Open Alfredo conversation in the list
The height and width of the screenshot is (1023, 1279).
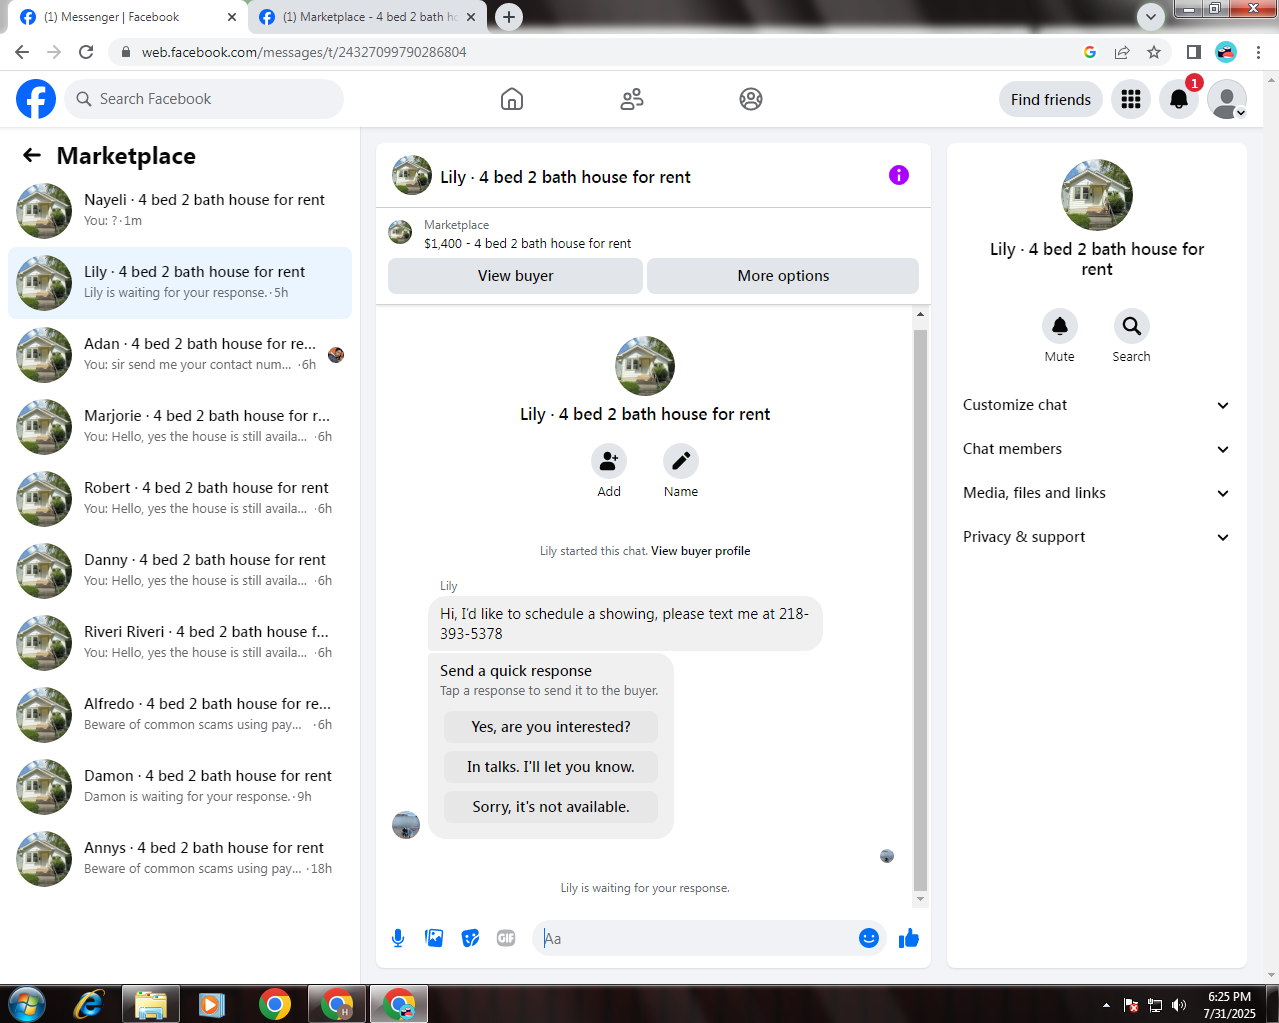180,715
